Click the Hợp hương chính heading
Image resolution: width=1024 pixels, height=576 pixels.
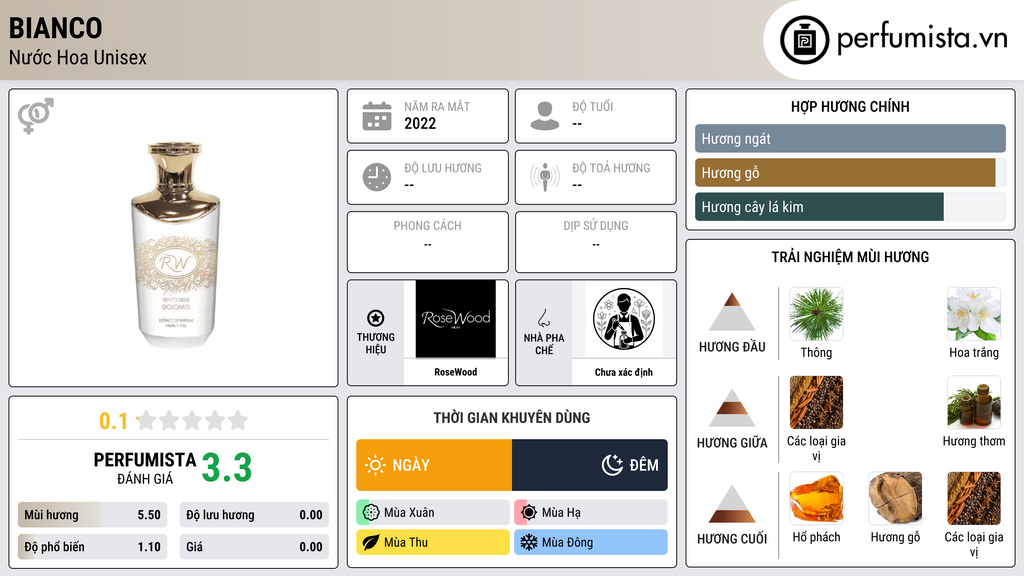[850, 106]
